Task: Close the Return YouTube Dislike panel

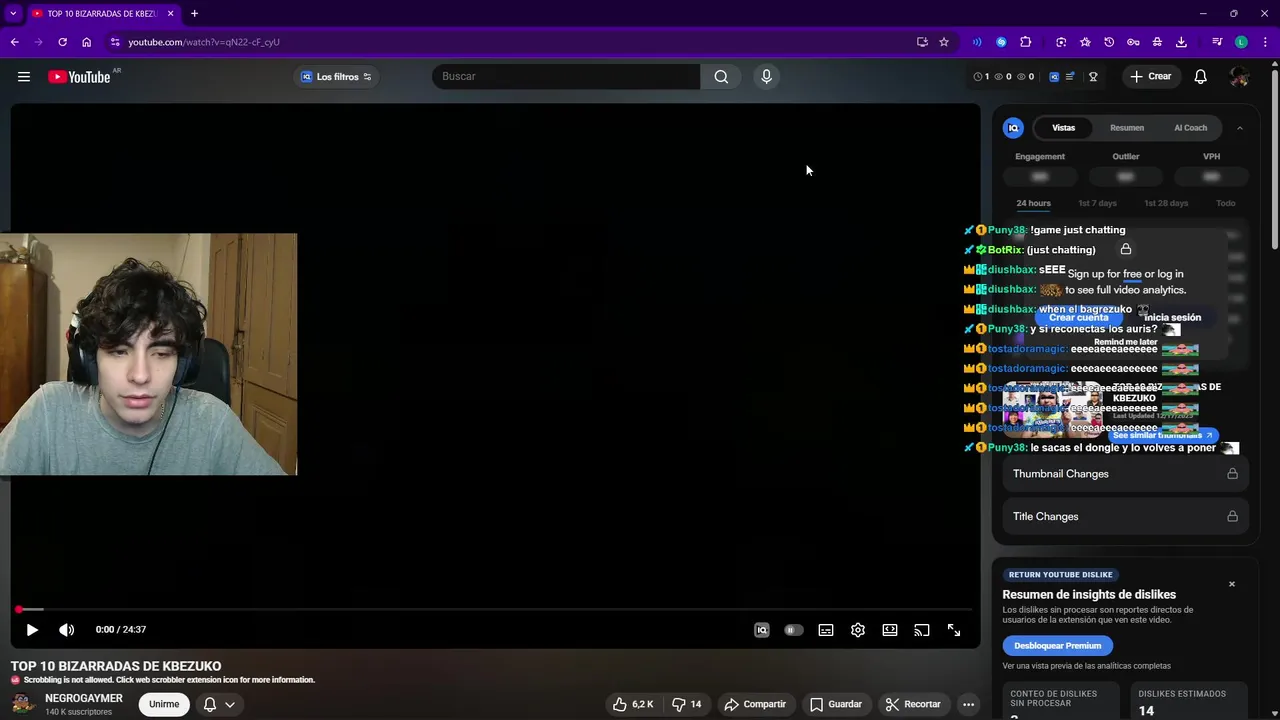Action: coord(1232,584)
